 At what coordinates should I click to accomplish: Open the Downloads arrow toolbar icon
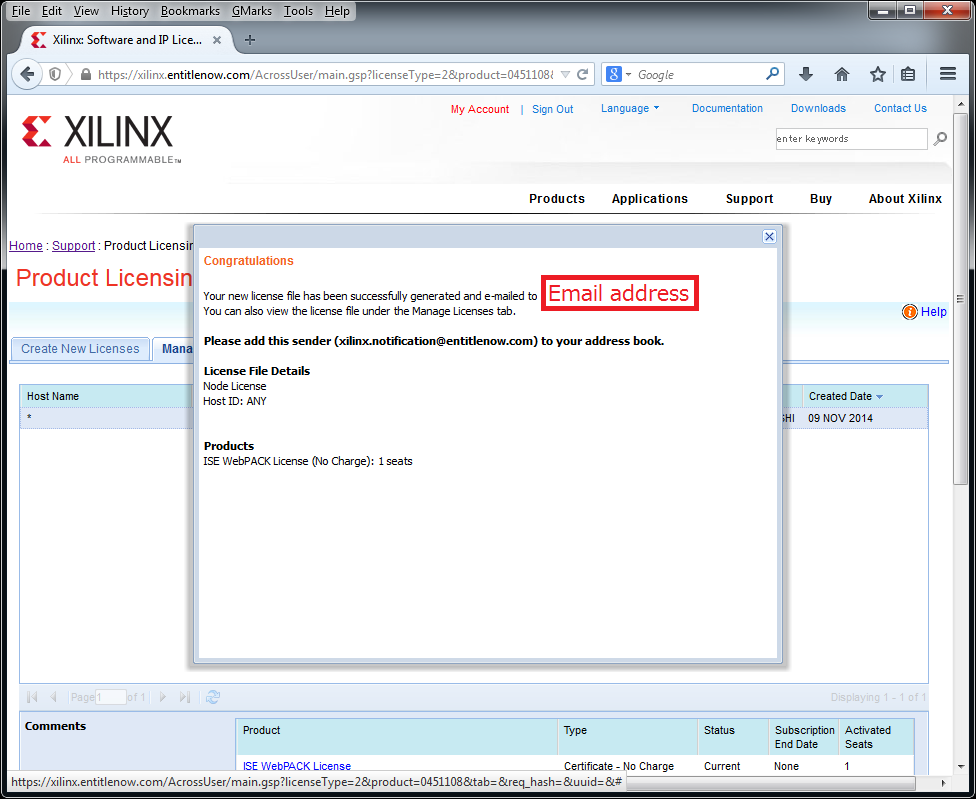(x=805, y=75)
